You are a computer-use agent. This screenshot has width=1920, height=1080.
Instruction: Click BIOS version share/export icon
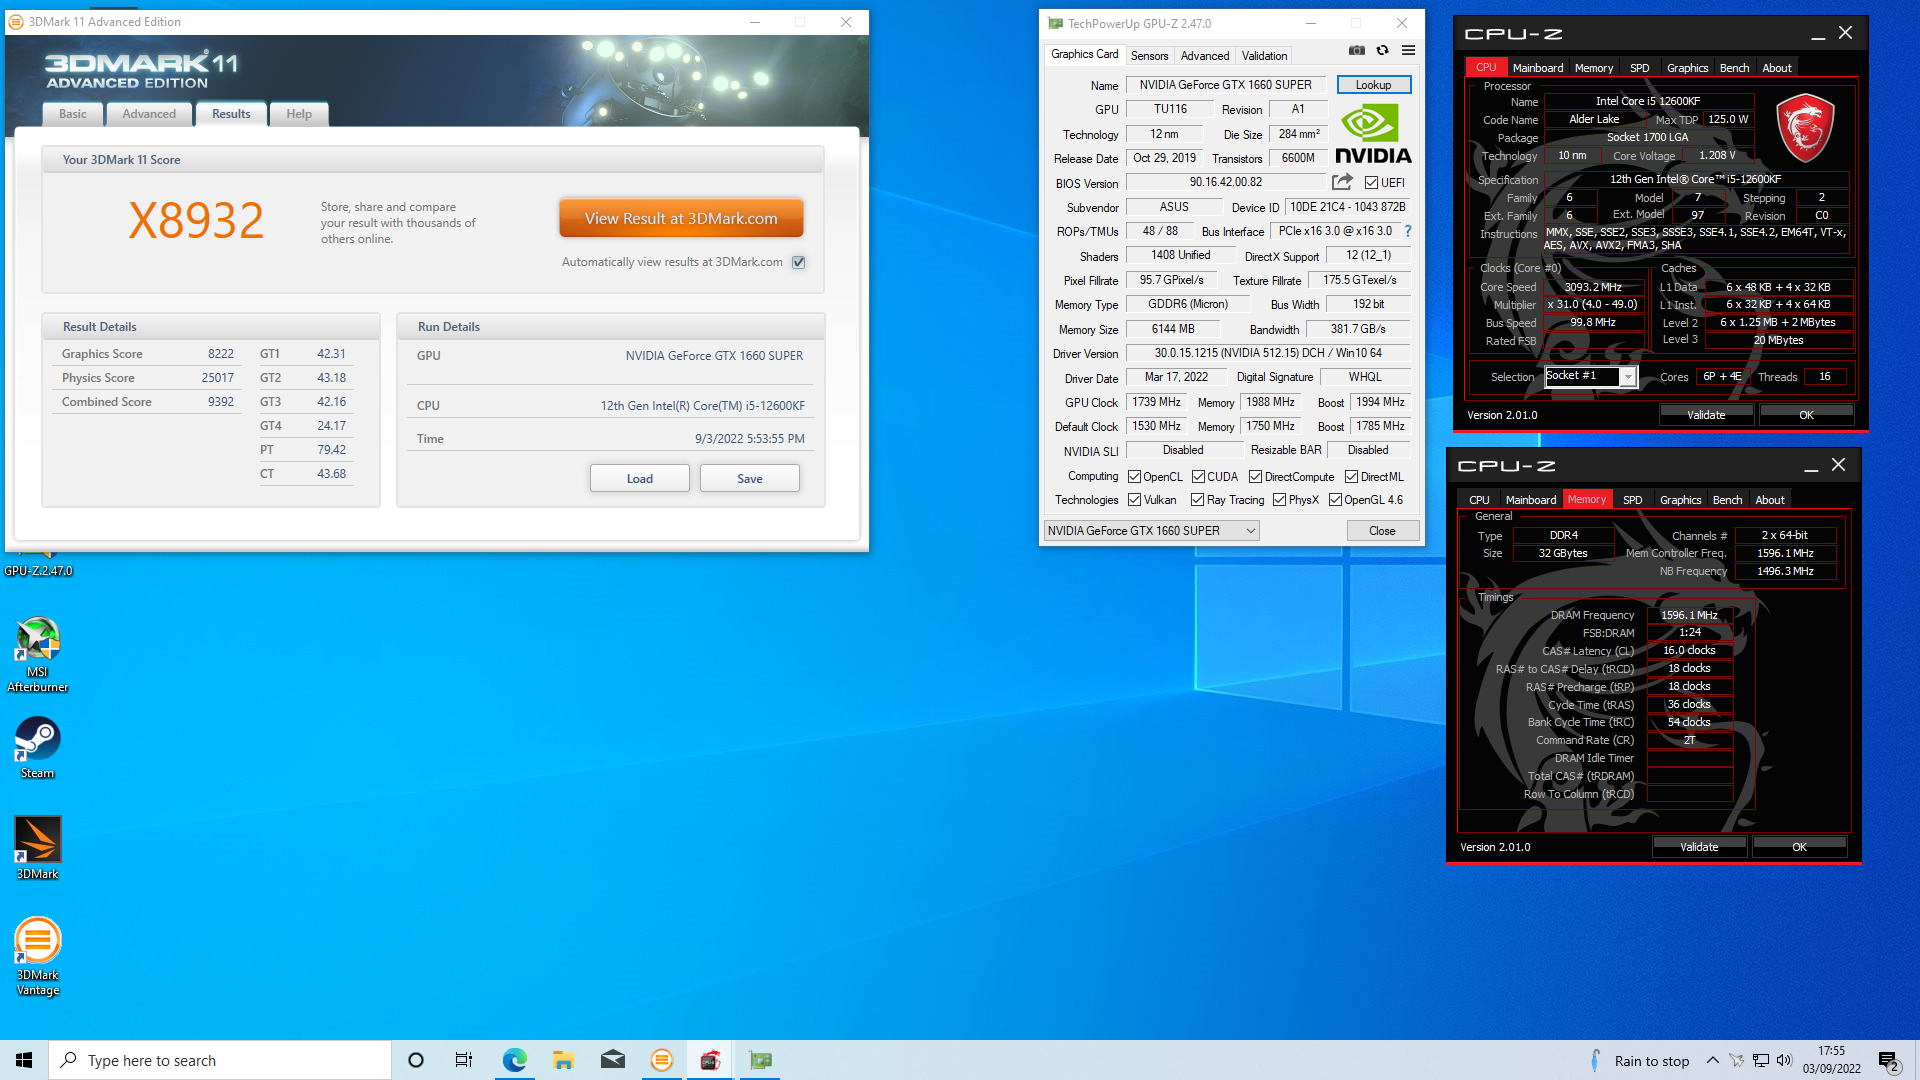1342,182
